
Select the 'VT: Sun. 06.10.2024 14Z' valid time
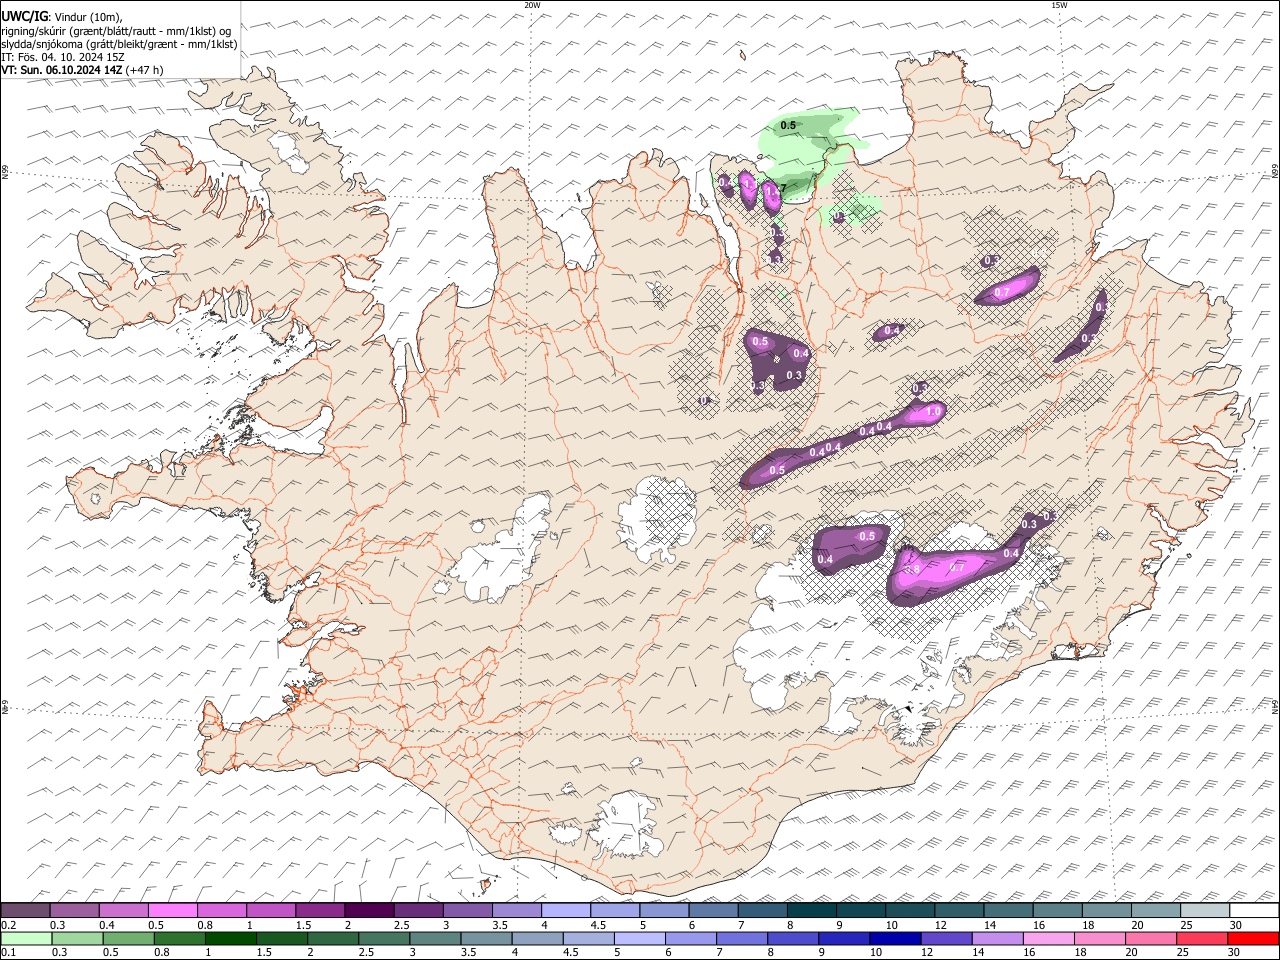tap(62, 70)
